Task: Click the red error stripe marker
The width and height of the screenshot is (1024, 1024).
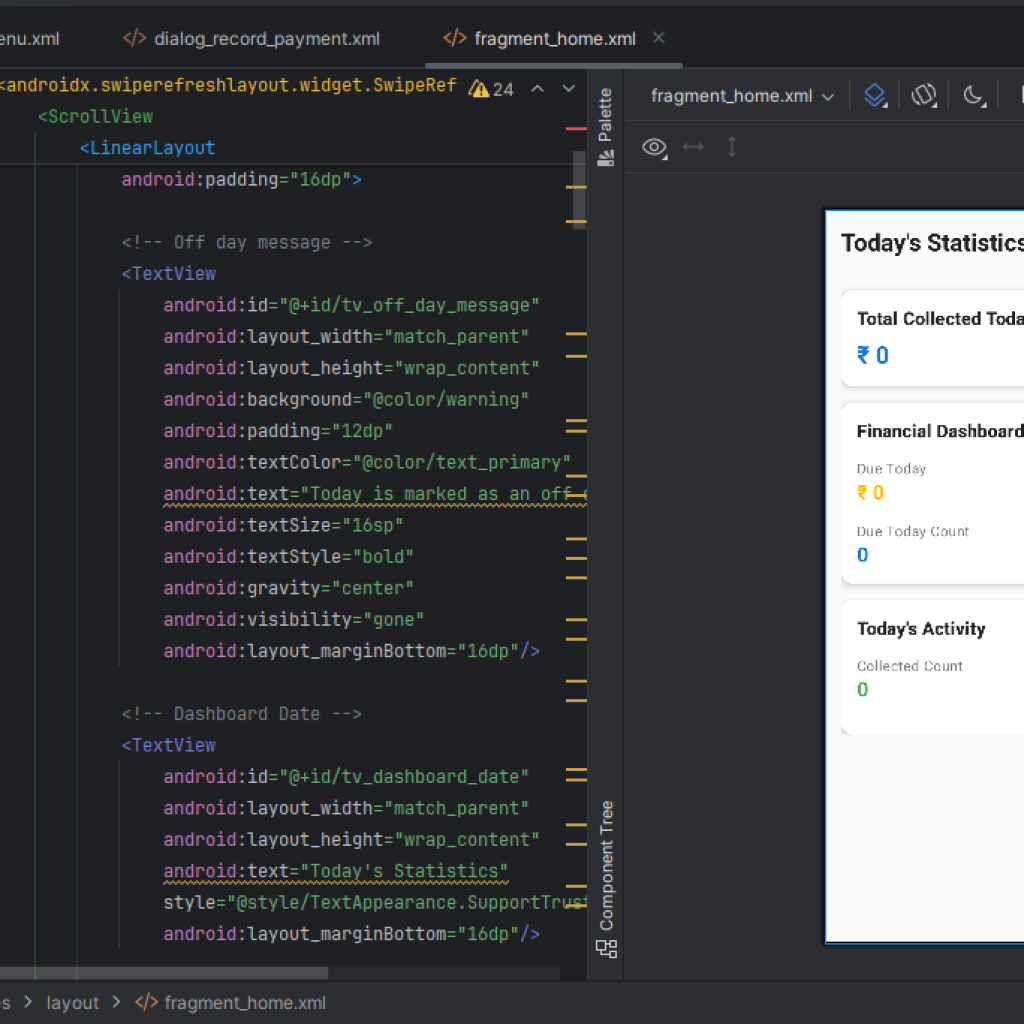Action: click(576, 129)
